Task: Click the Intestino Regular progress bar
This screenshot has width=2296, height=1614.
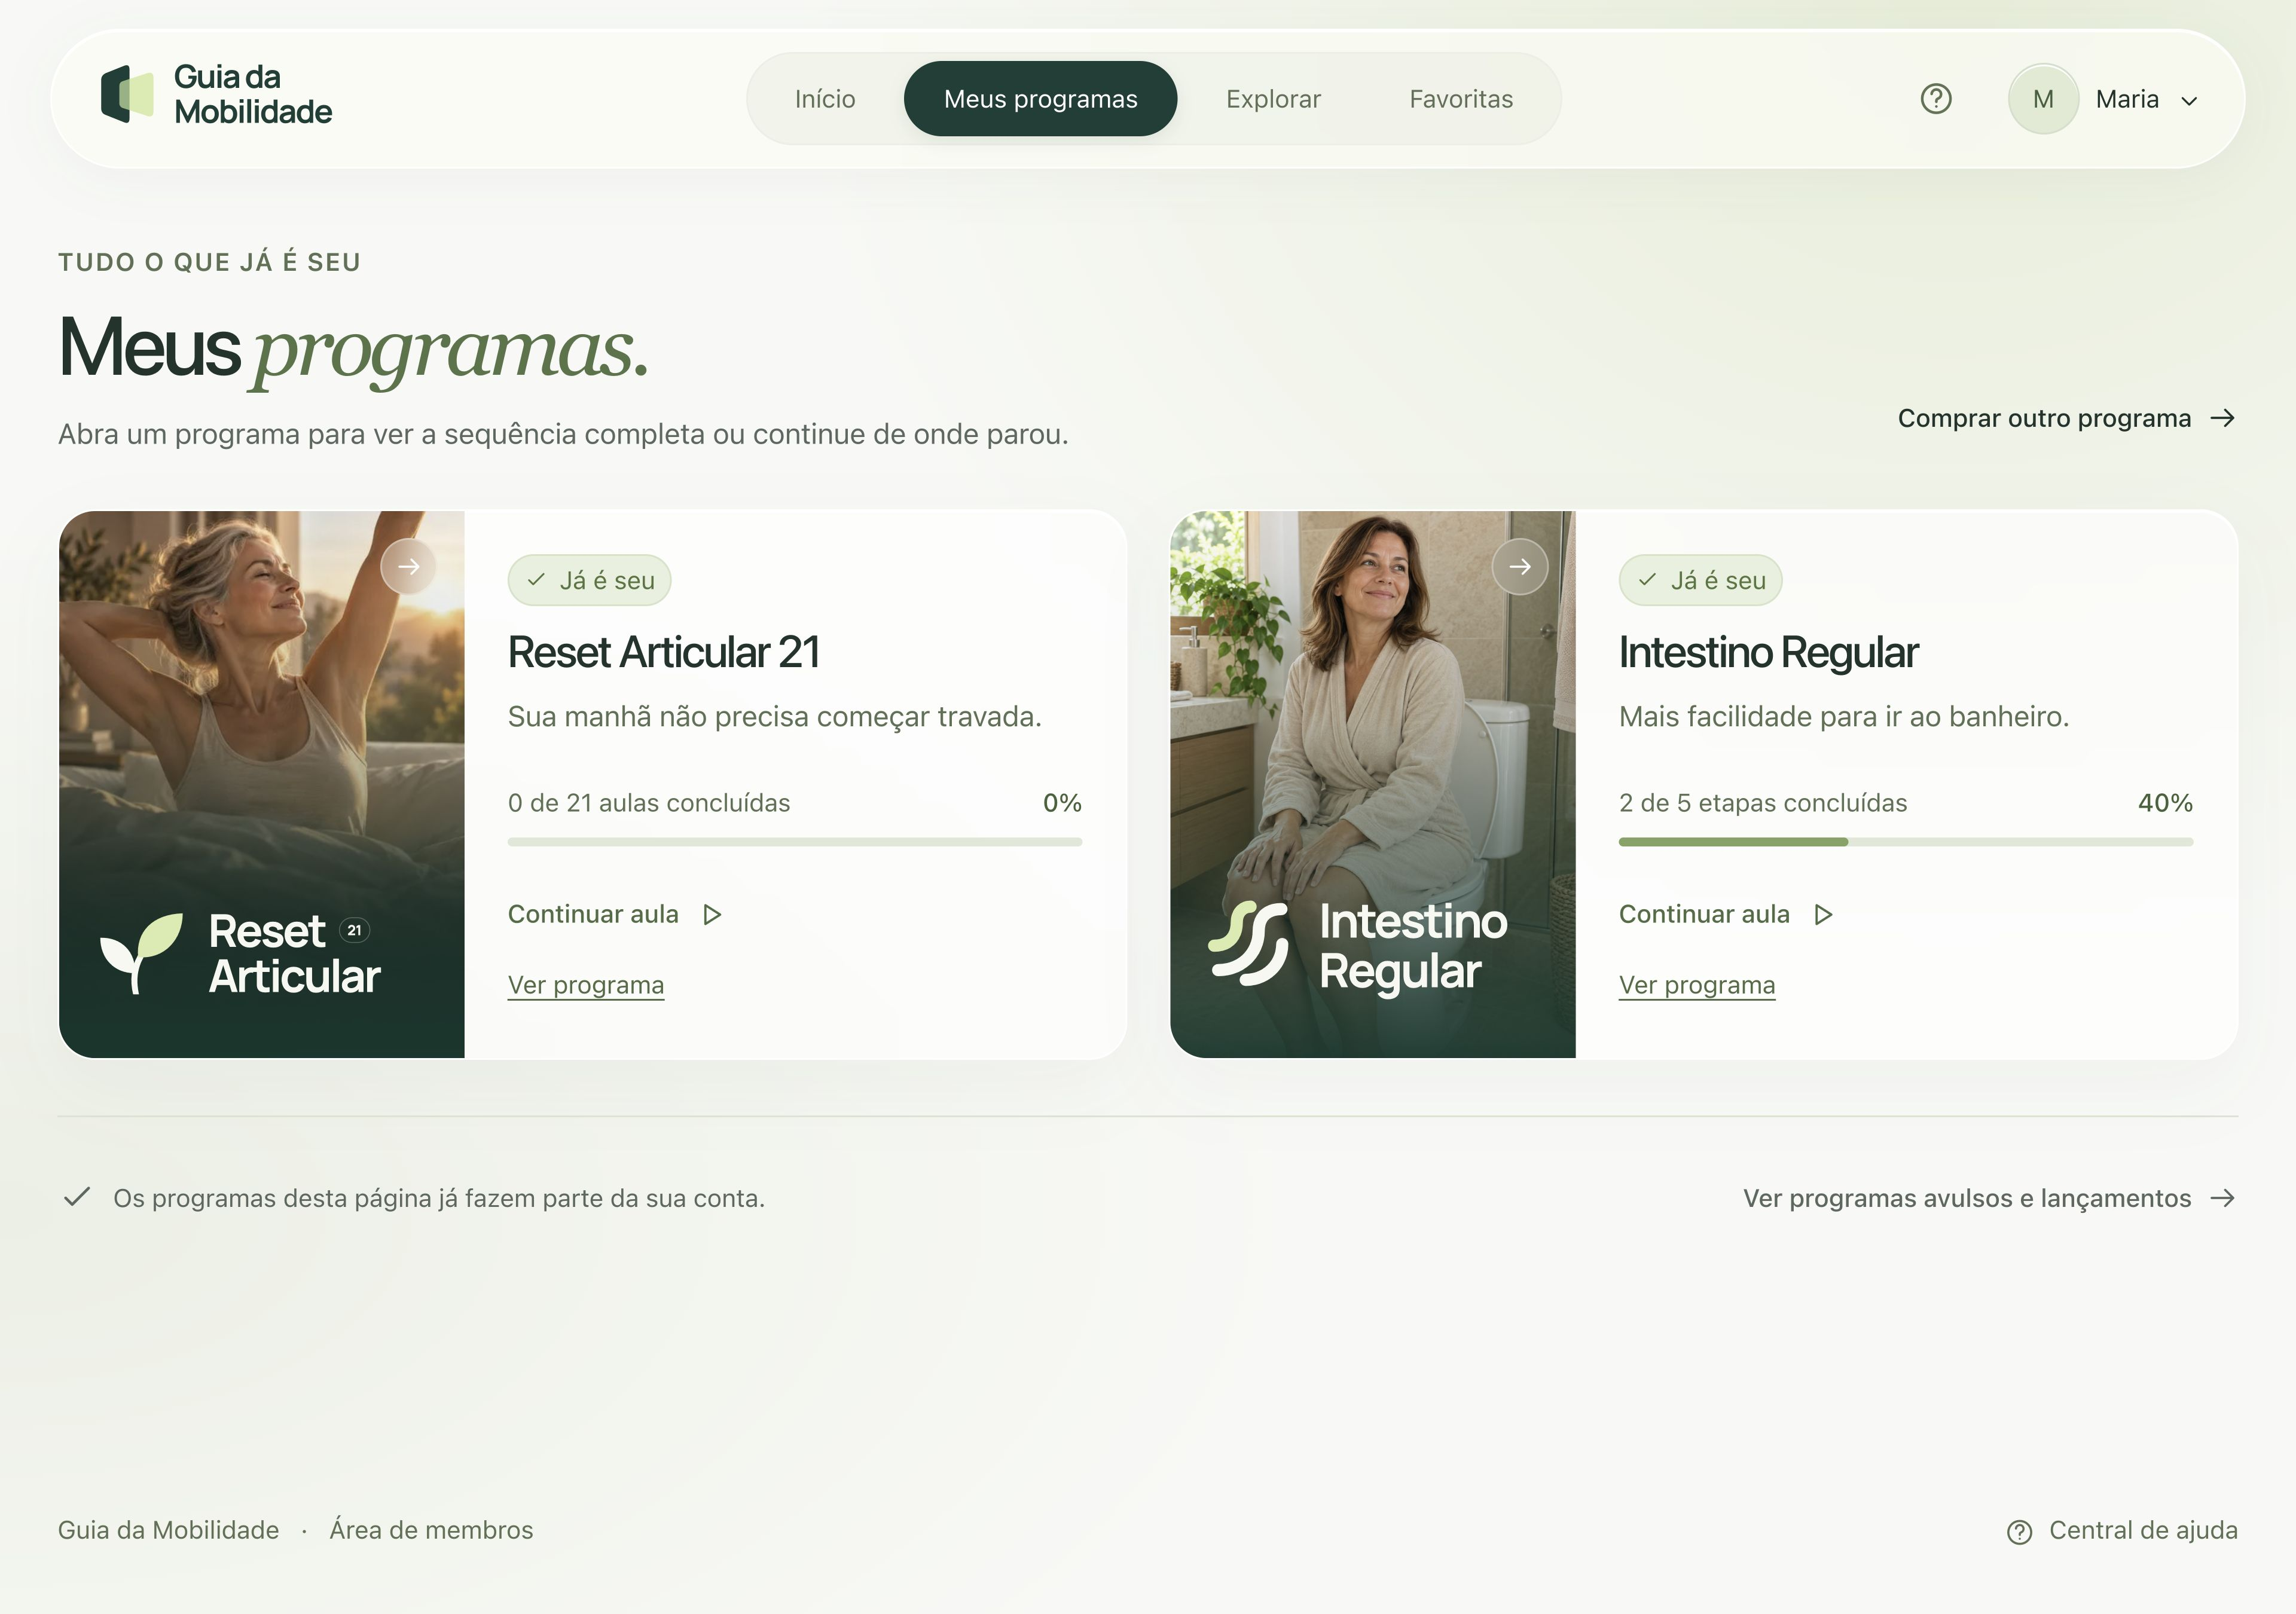Action: 1906,842
